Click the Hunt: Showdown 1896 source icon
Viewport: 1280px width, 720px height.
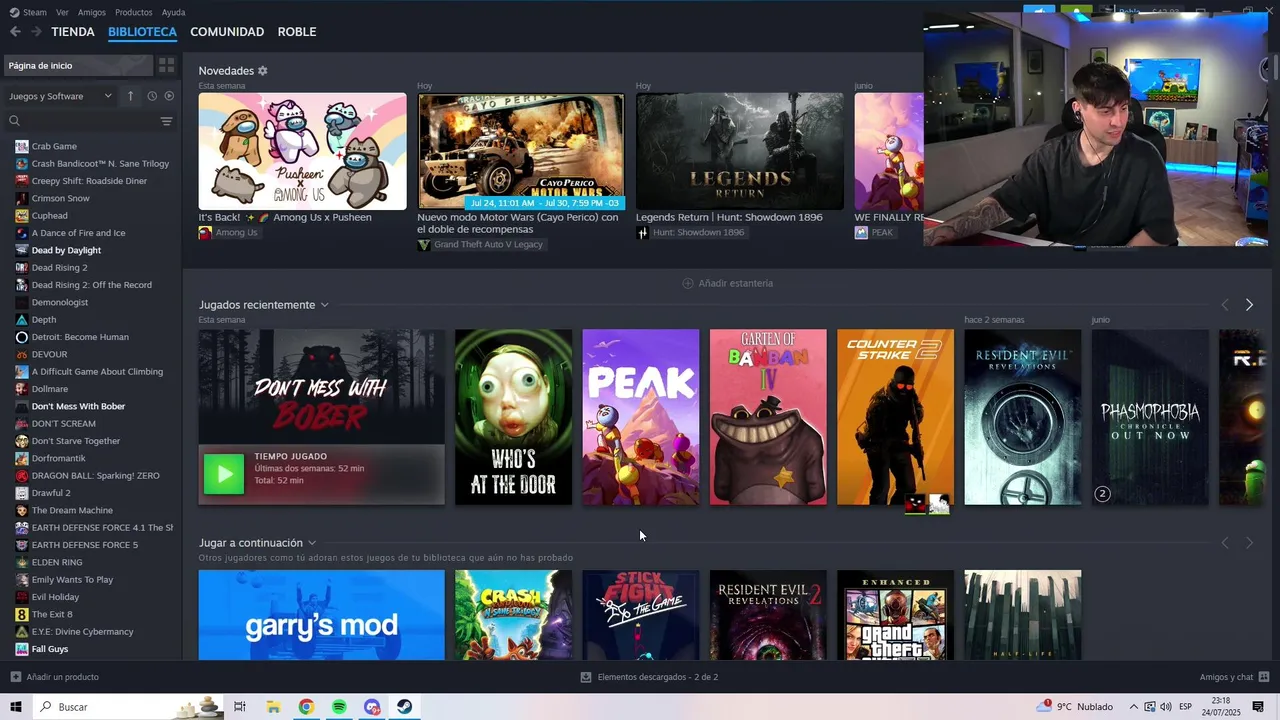pos(642,232)
